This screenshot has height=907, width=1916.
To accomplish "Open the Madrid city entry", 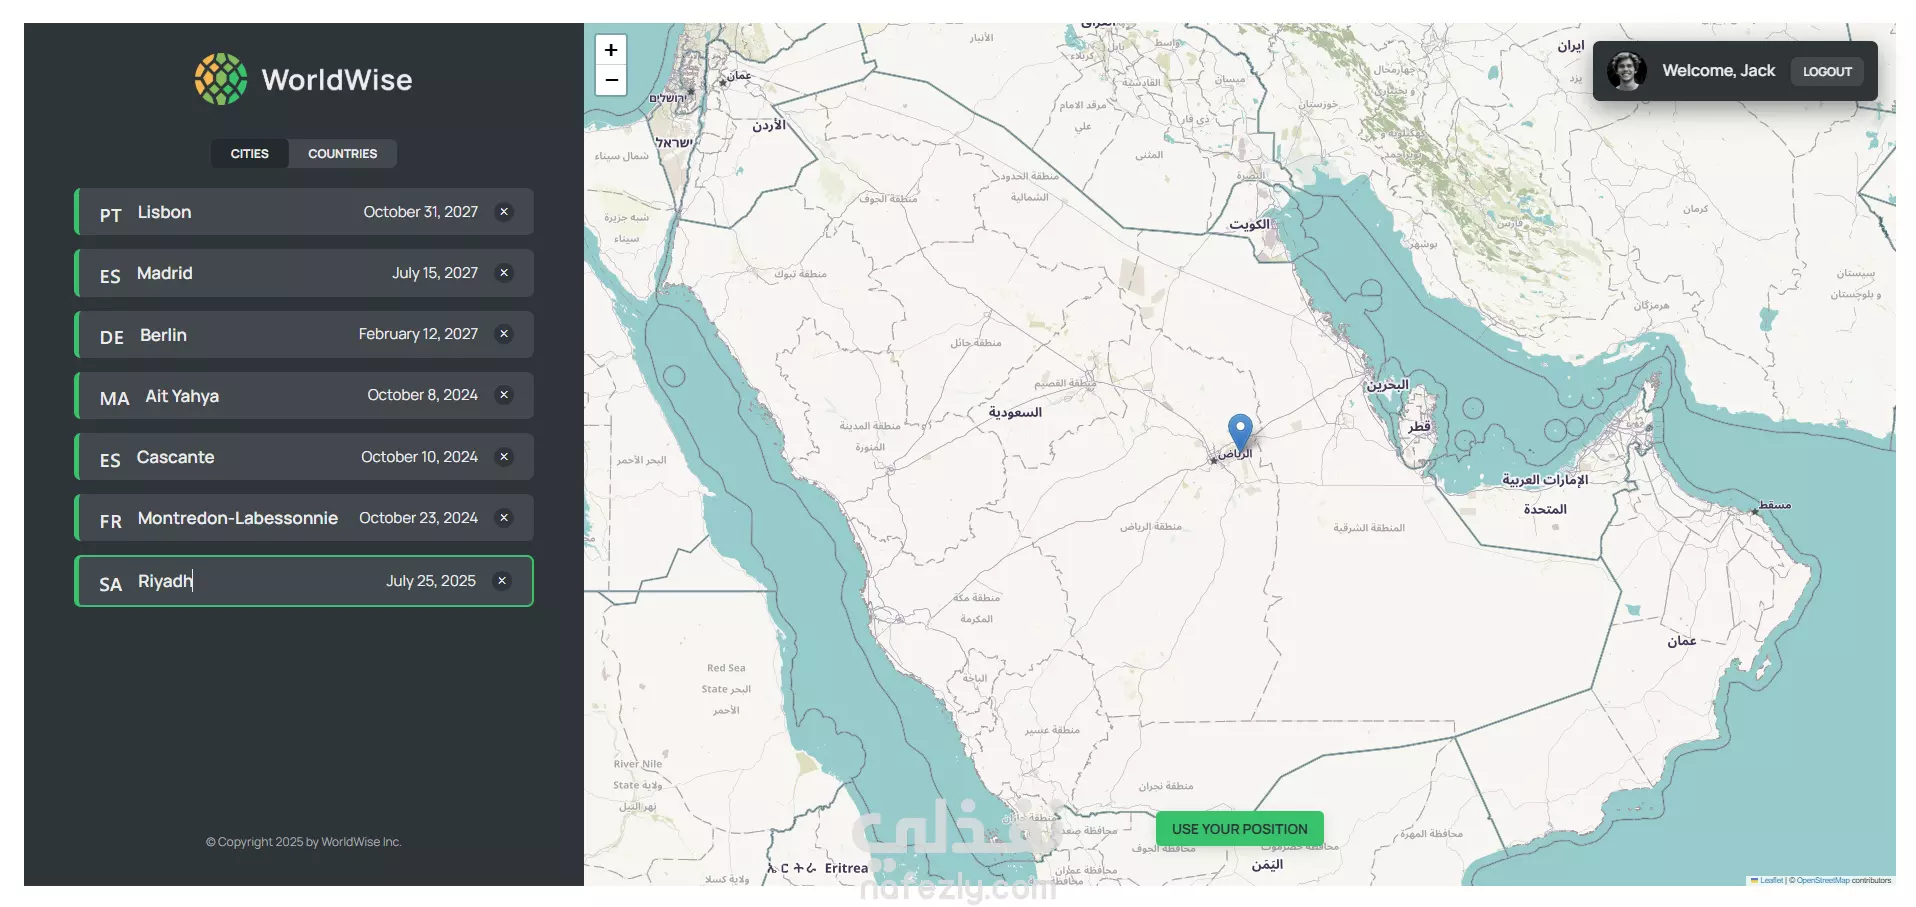I will (x=304, y=273).
